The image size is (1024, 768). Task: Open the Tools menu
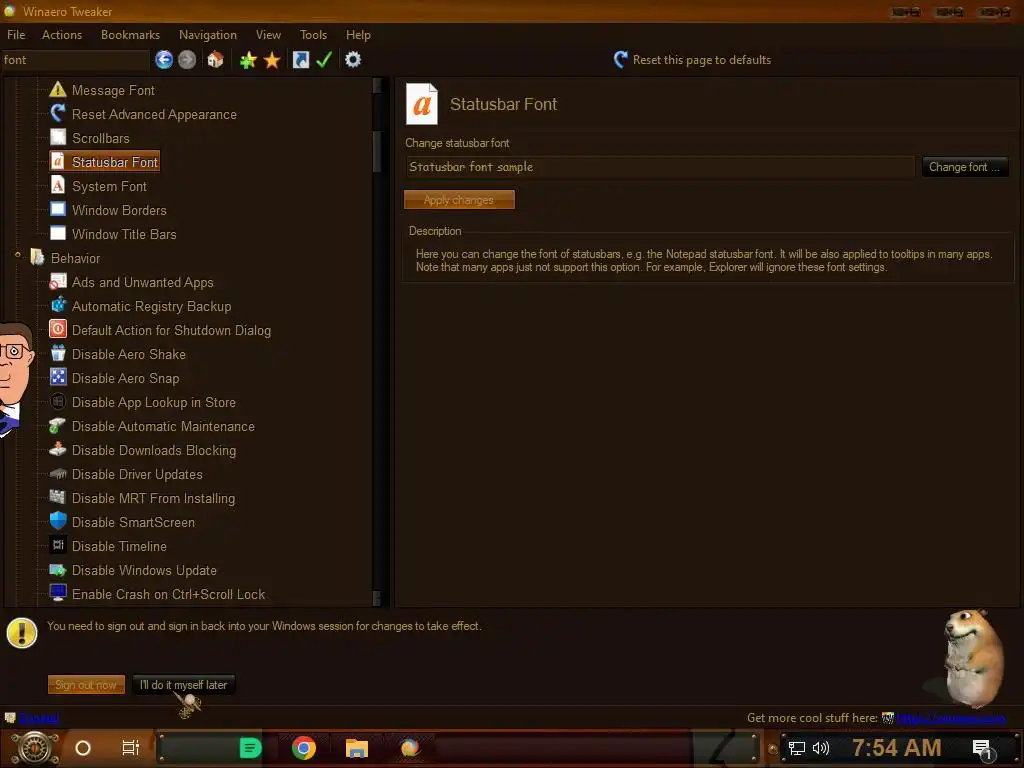click(x=313, y=35)
